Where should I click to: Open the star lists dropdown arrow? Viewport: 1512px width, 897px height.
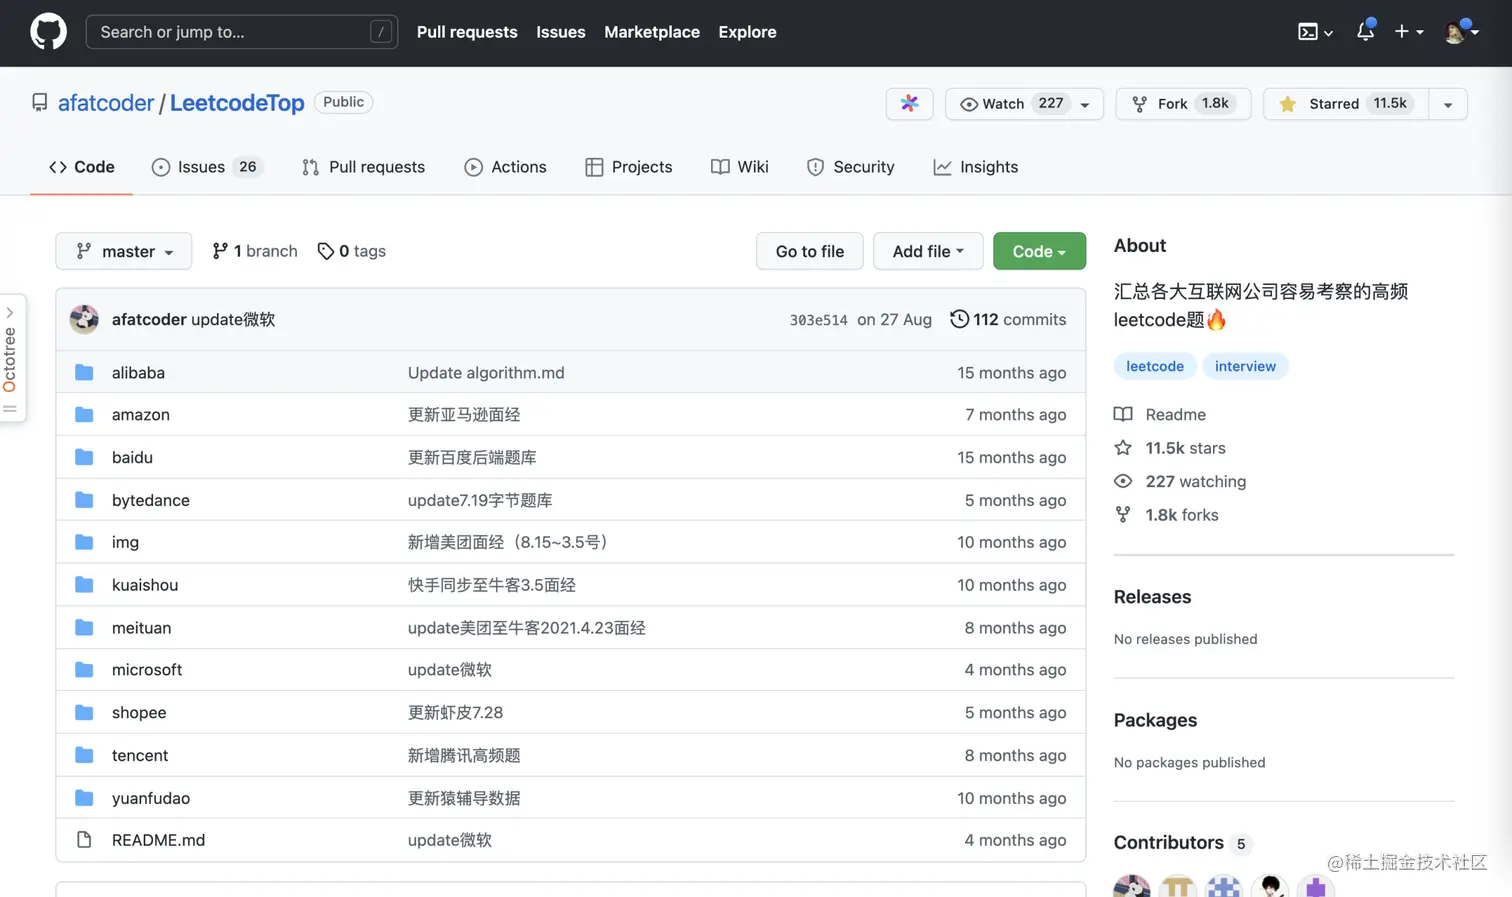1447,104
